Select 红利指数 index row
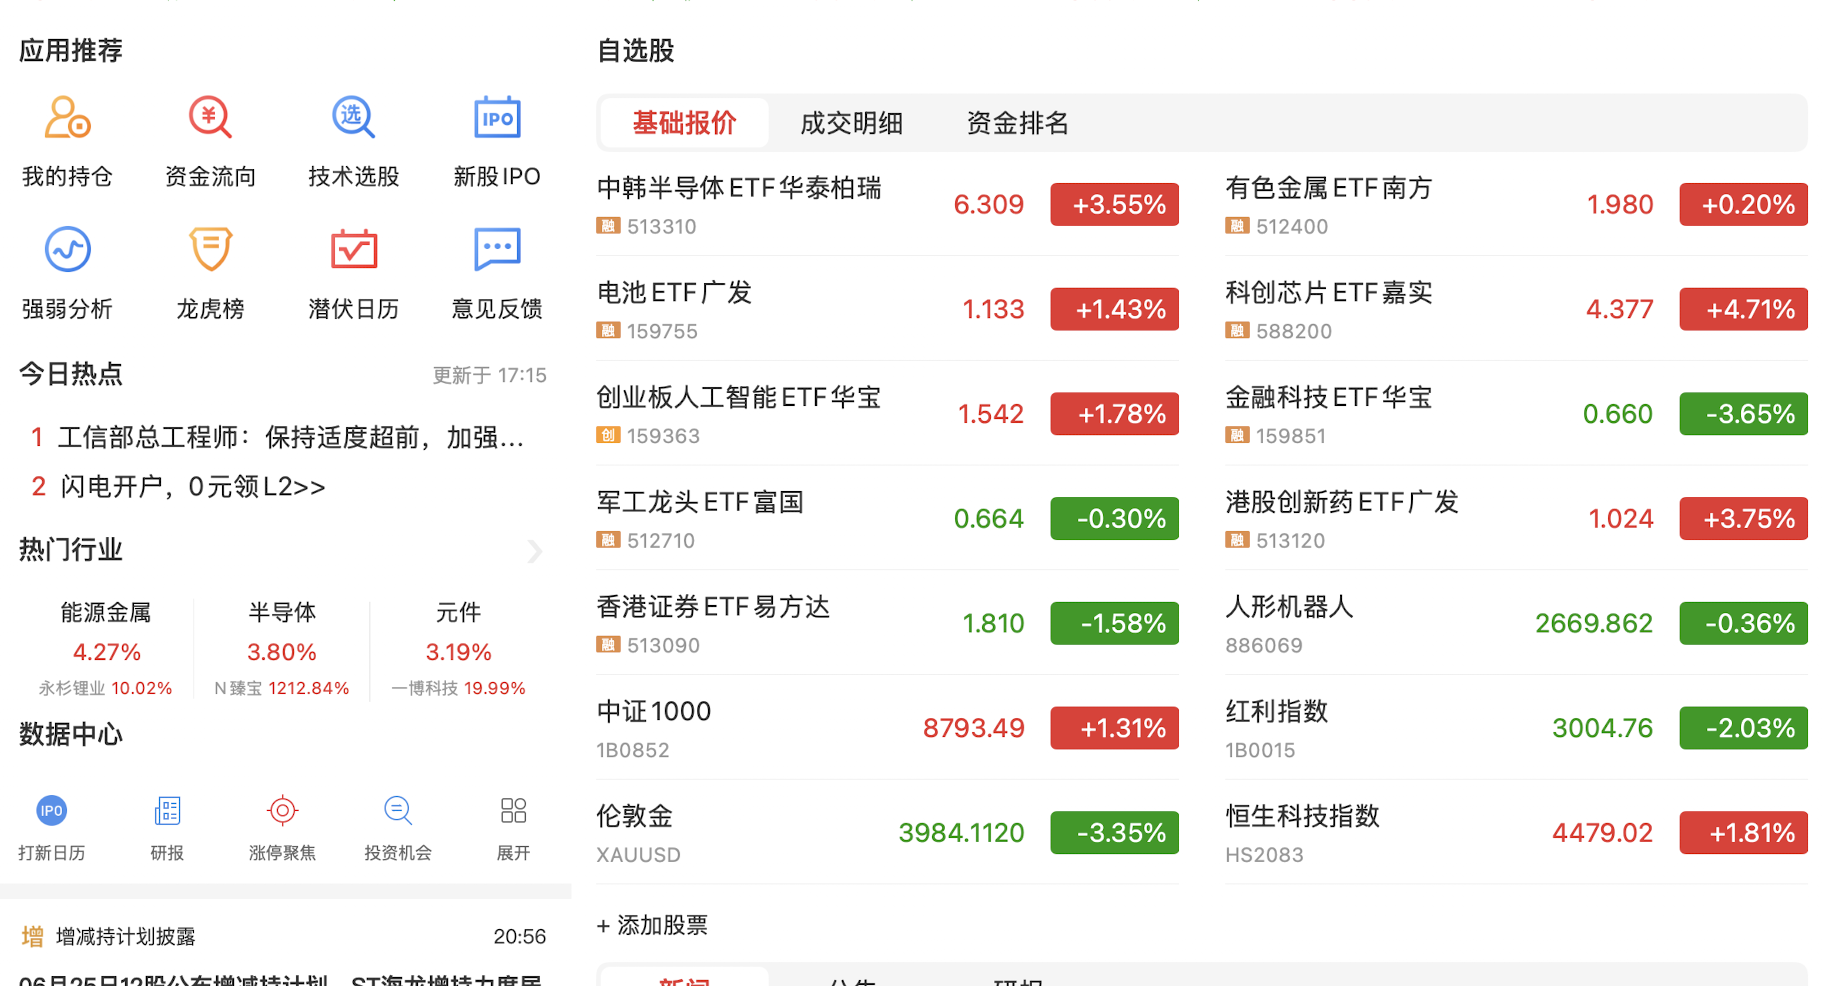Viewport: 1826px width, 986px height. point(1516,728)
